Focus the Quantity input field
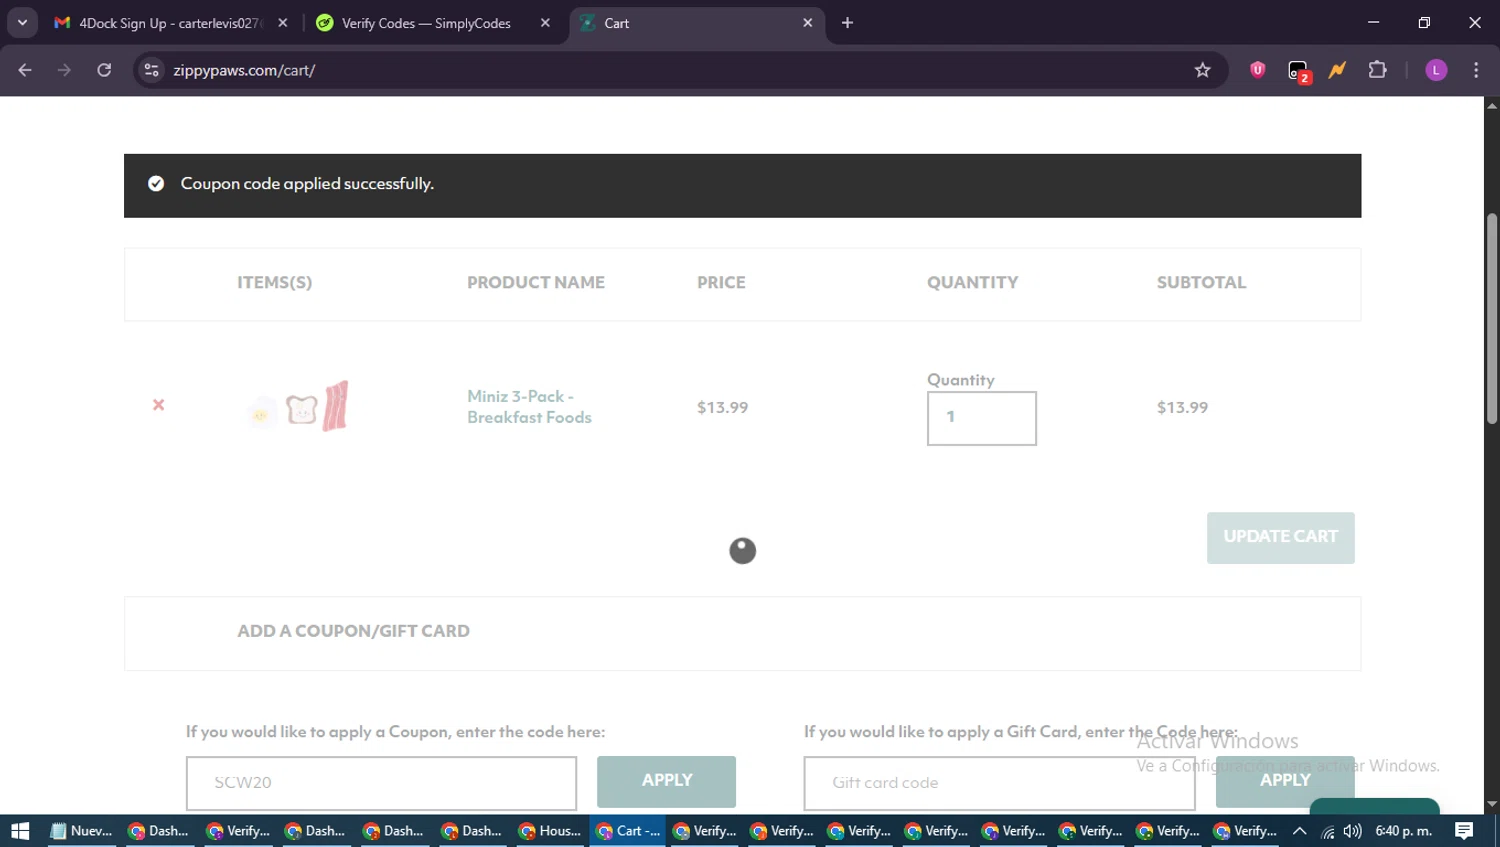 pyautogui.click(x=981, y=418)
